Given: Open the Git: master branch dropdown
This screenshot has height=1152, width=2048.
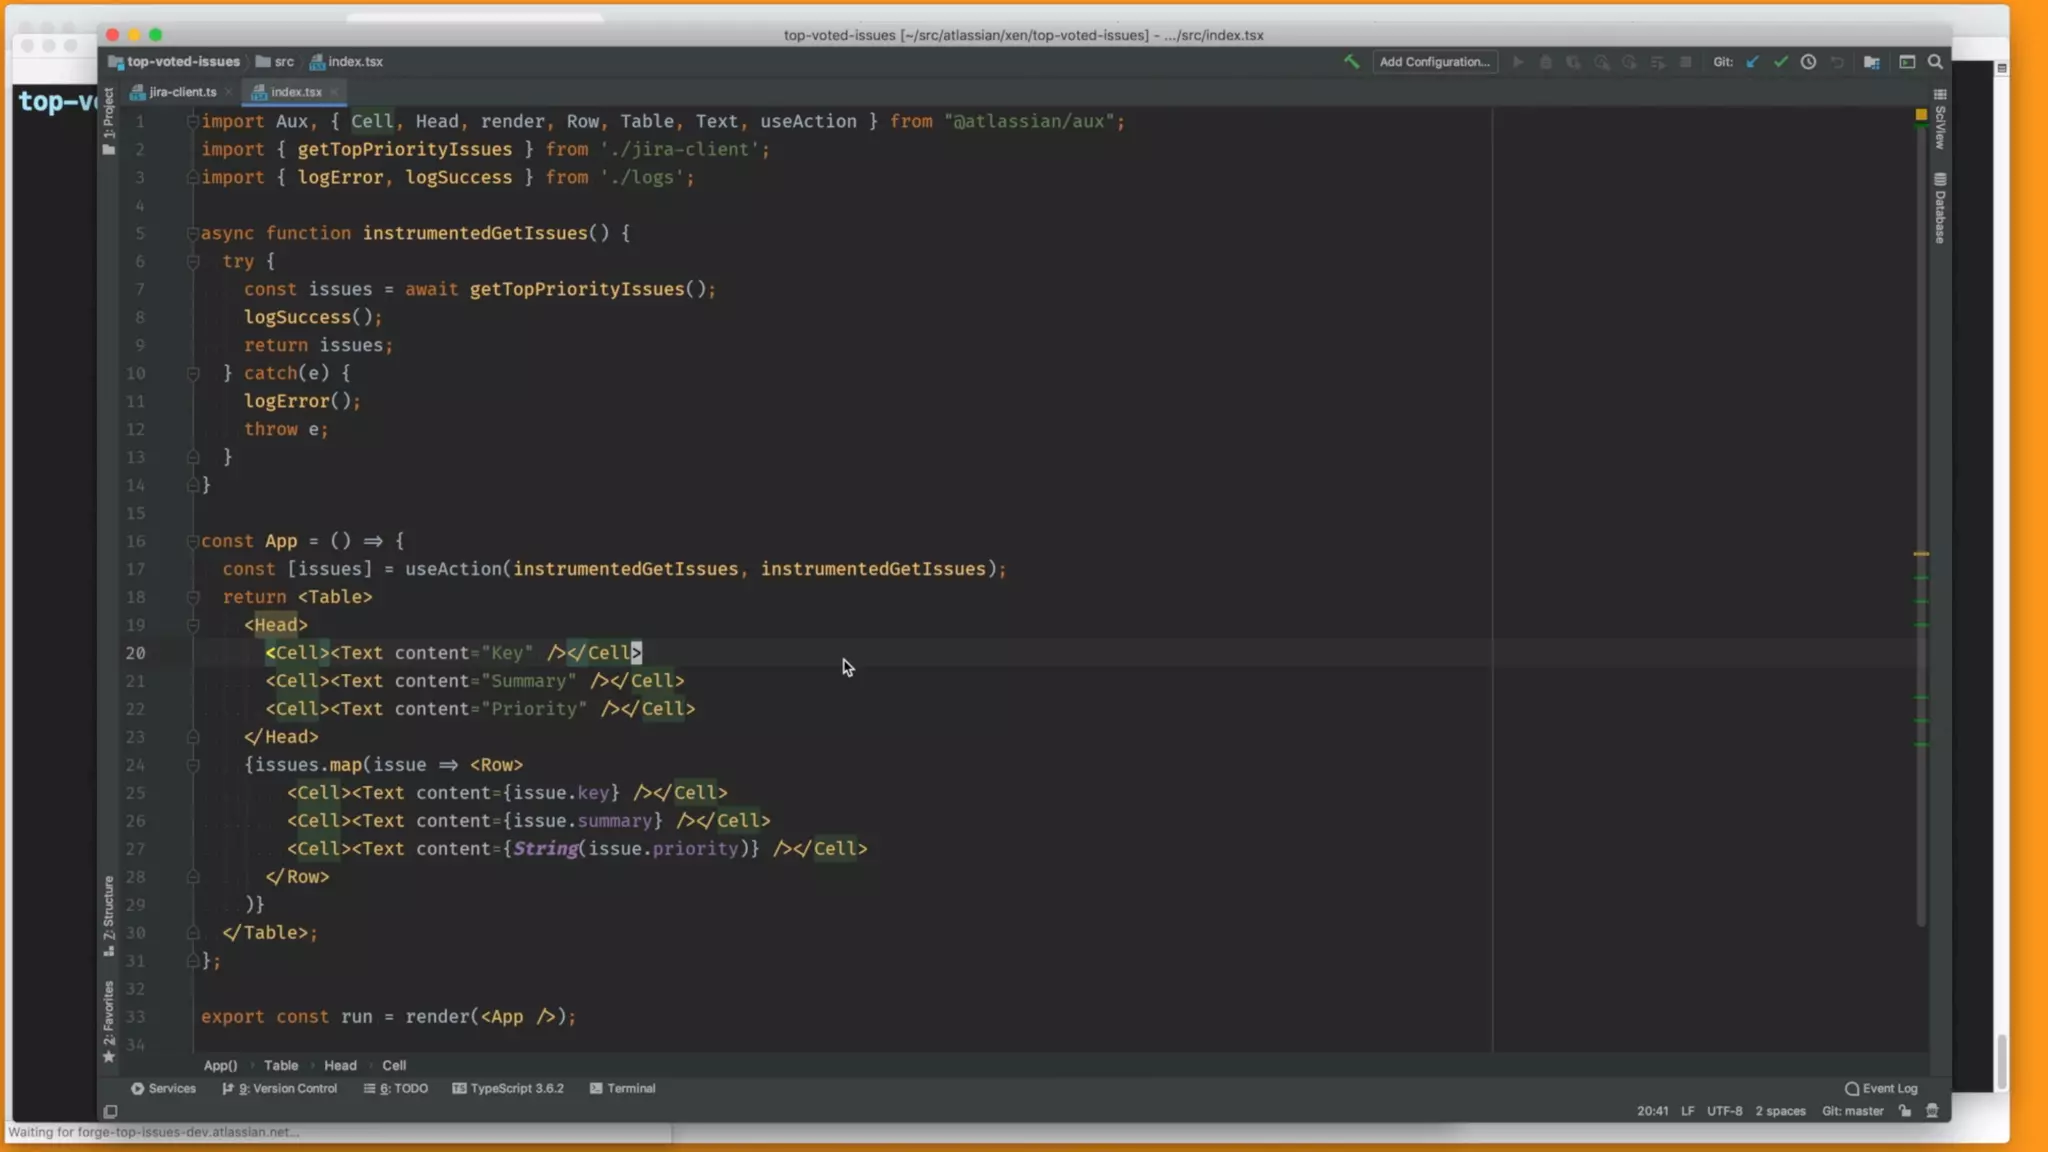Looking at the screenshot, I should pyautogui.click(x=1852, y=1111).
